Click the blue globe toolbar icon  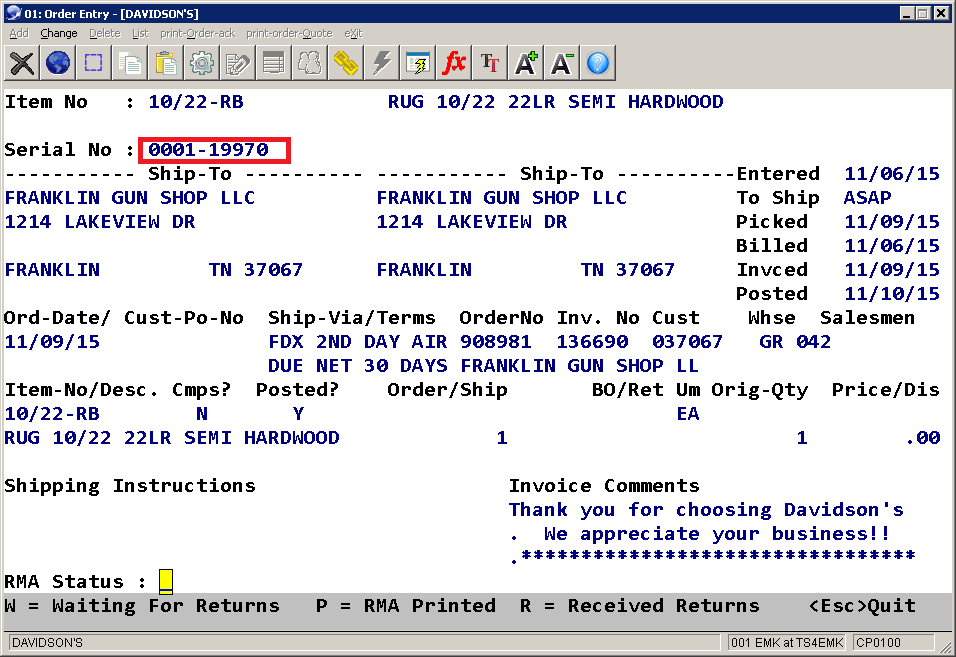[x=58, y=63]
